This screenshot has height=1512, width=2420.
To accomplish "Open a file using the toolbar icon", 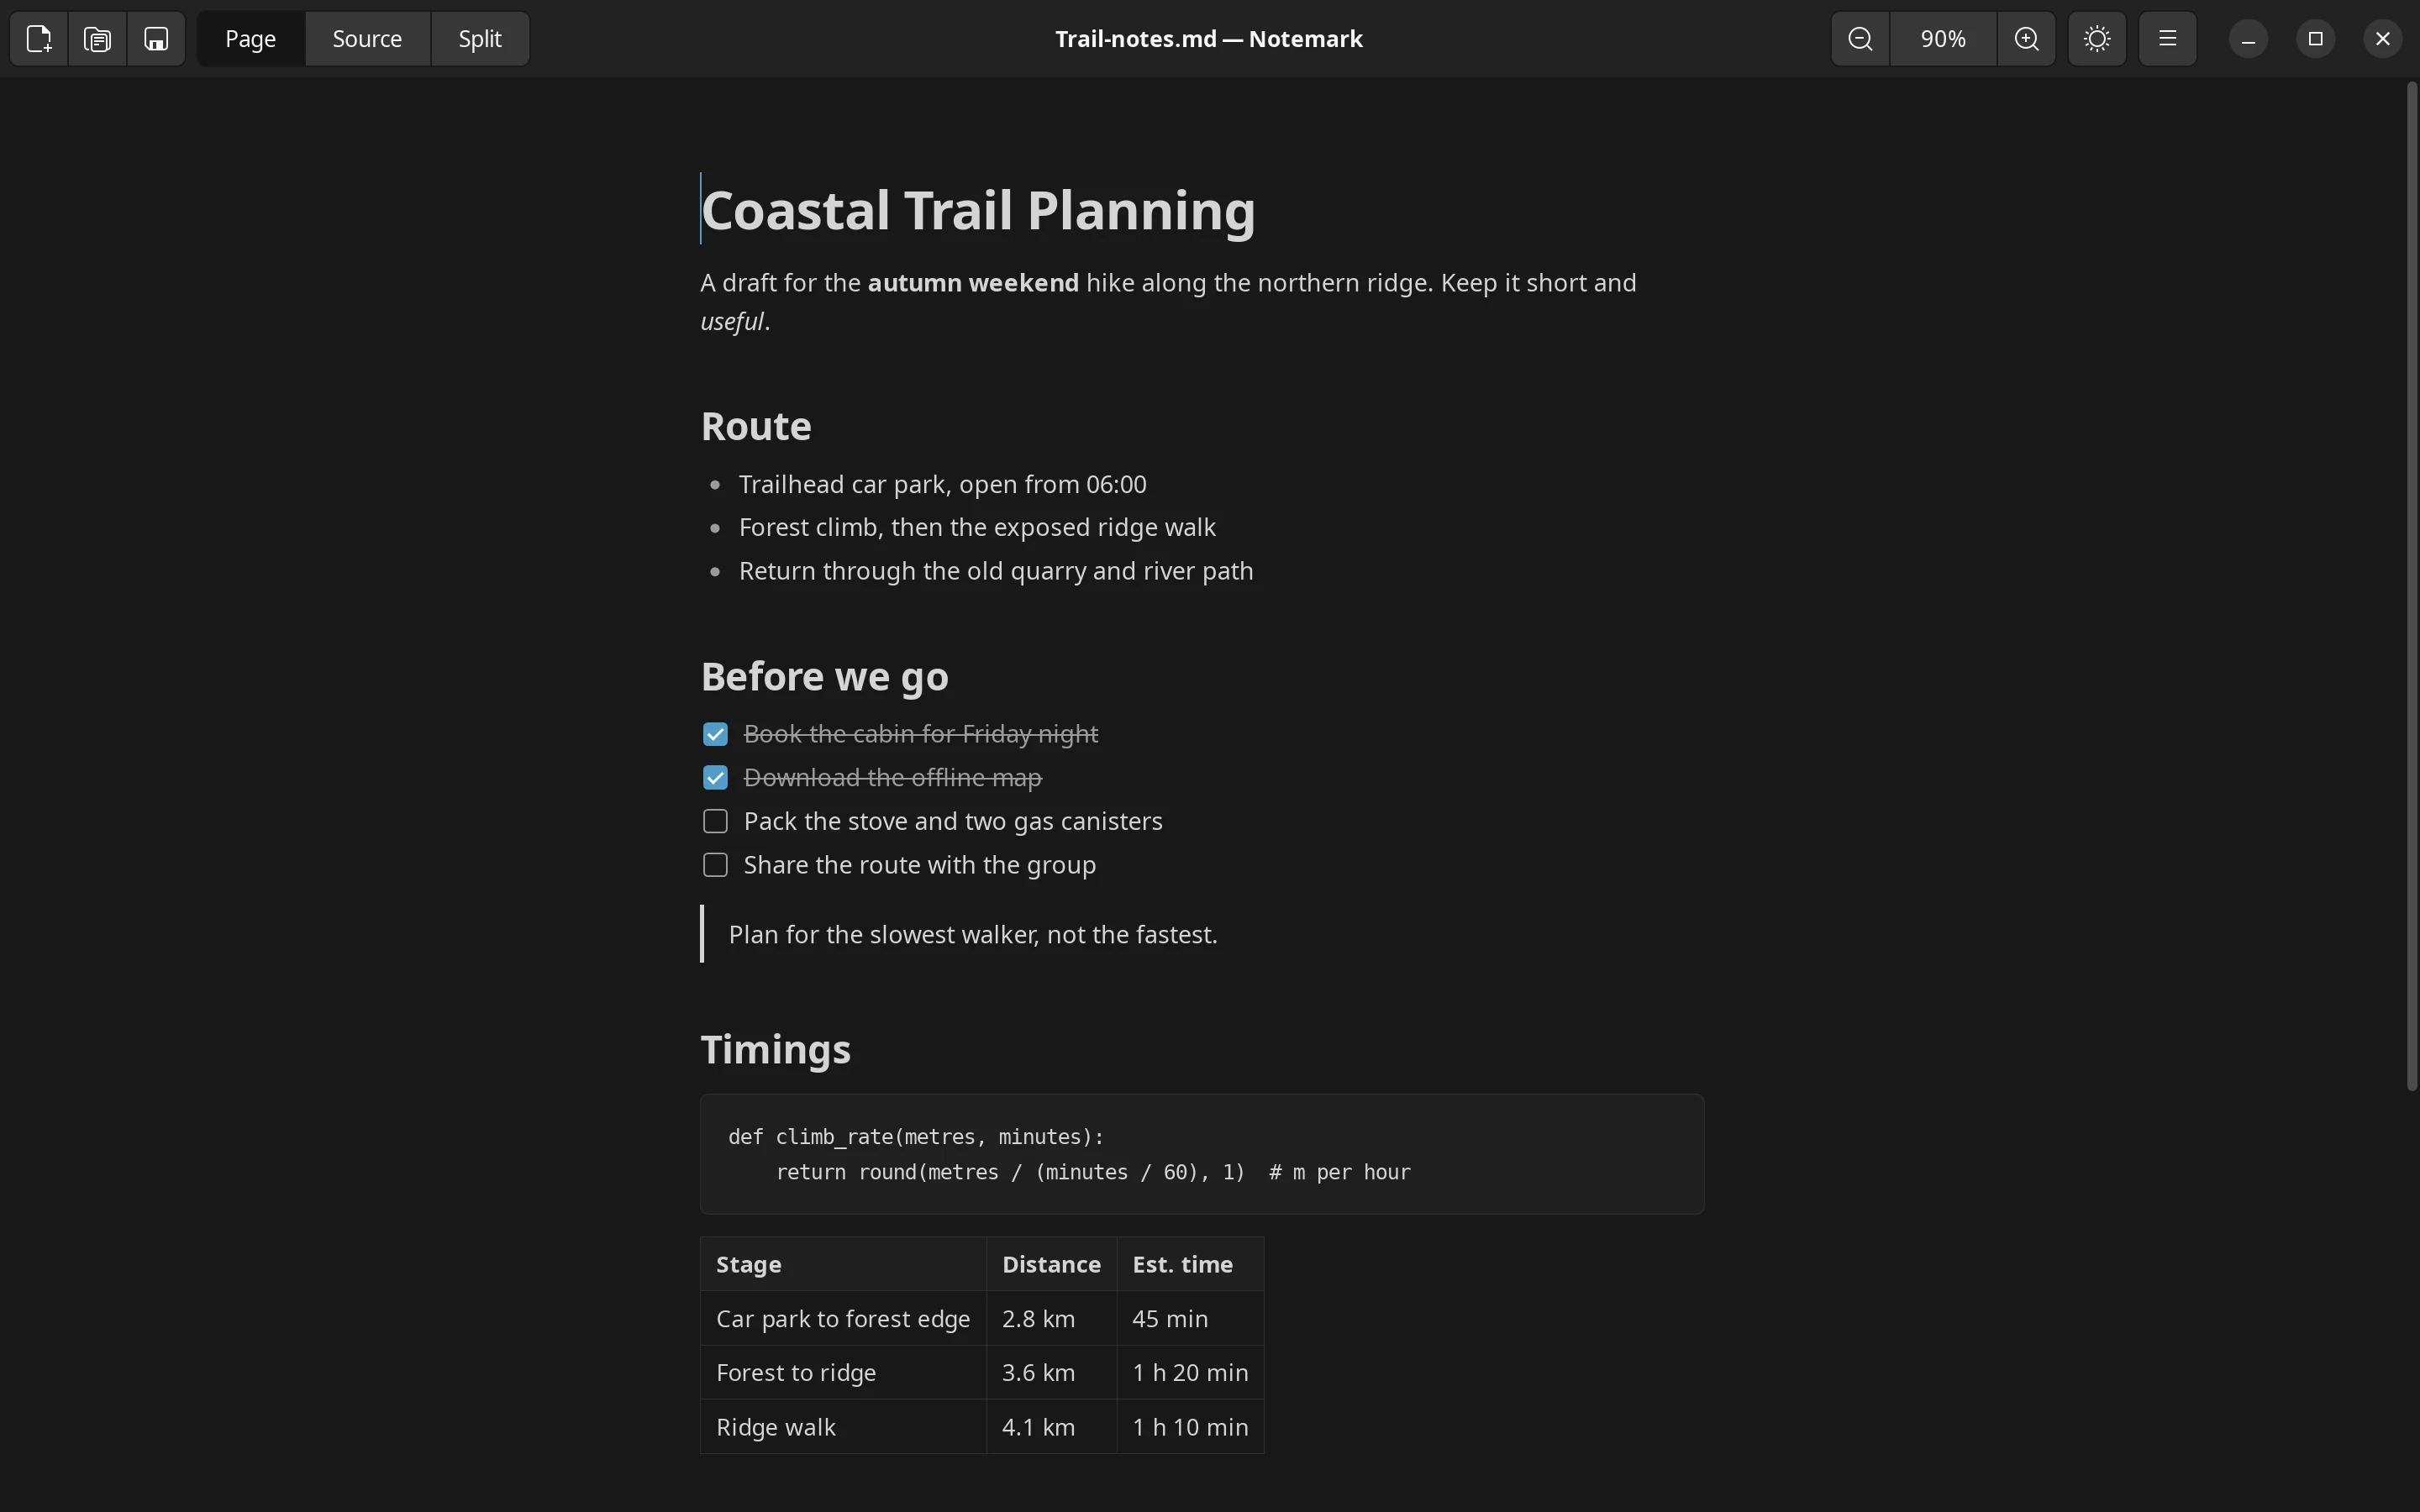I will coord(97,39).
